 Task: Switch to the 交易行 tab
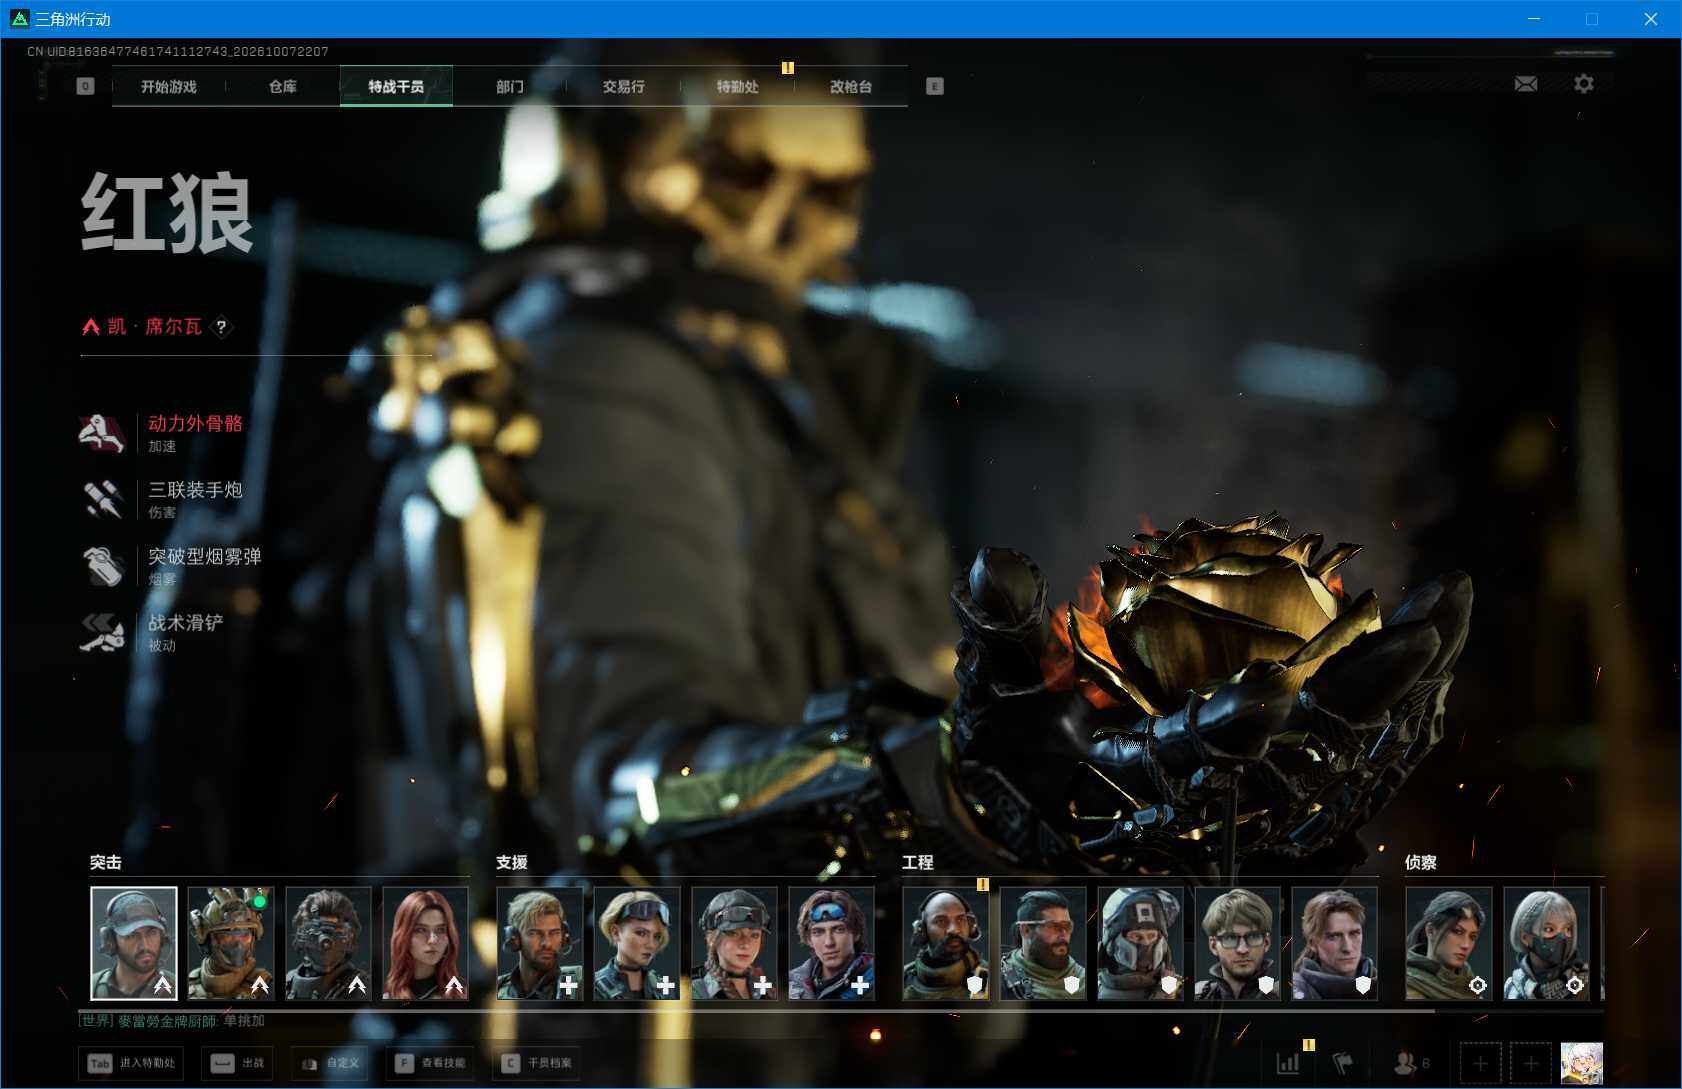click(623, 87)
